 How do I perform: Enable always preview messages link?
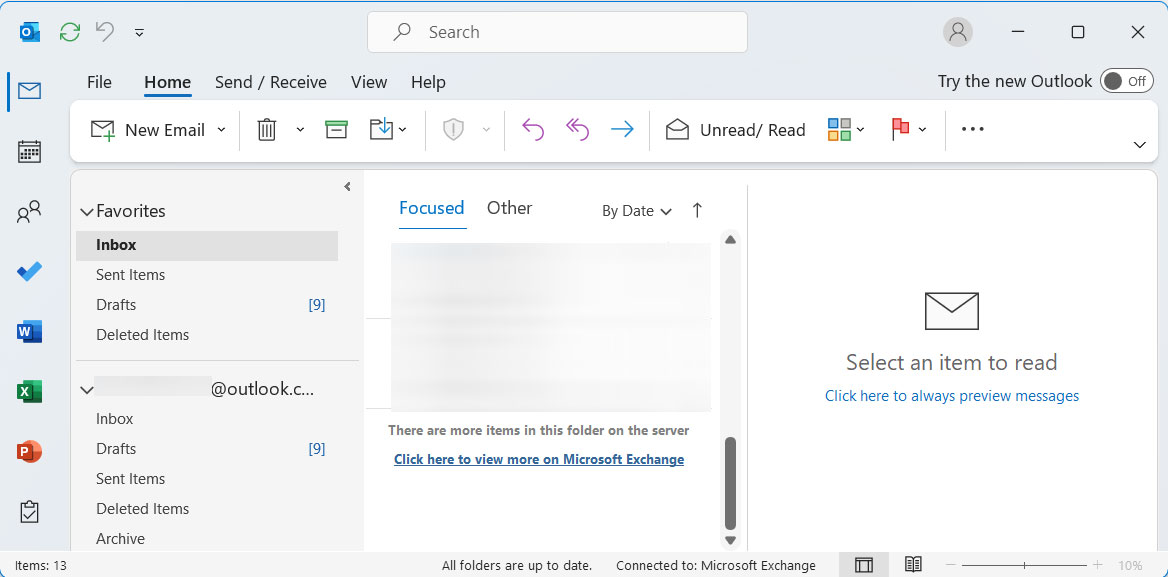pos(951,395)
